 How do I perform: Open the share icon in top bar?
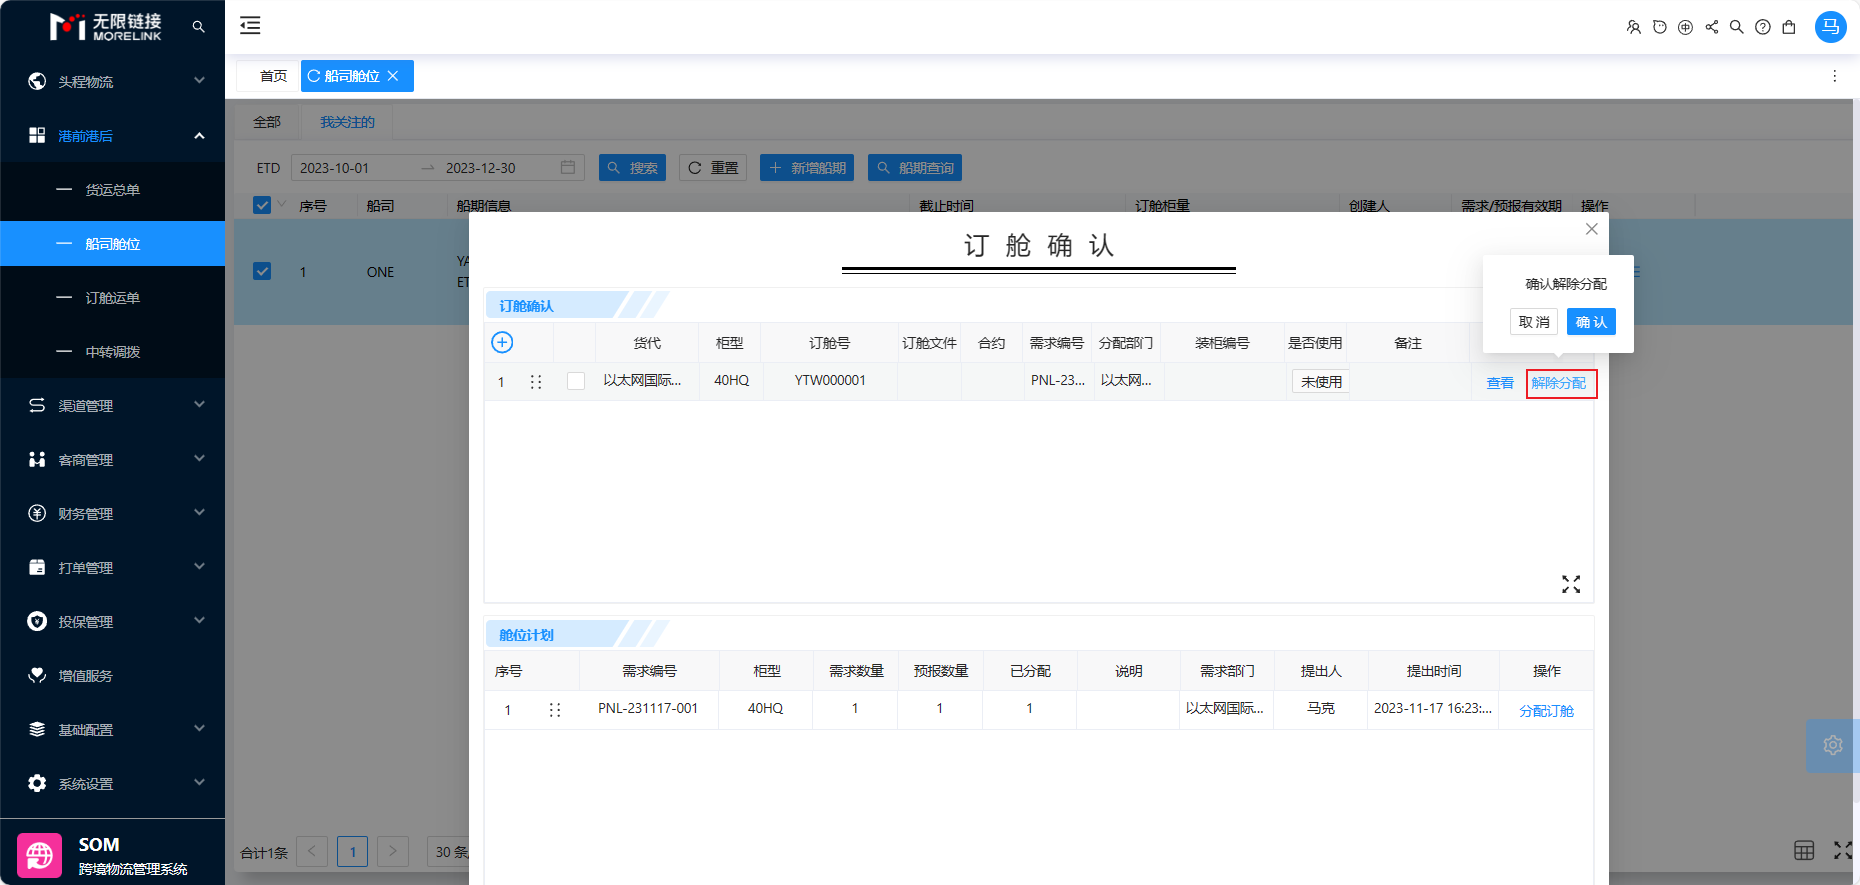coord(1711,27)
